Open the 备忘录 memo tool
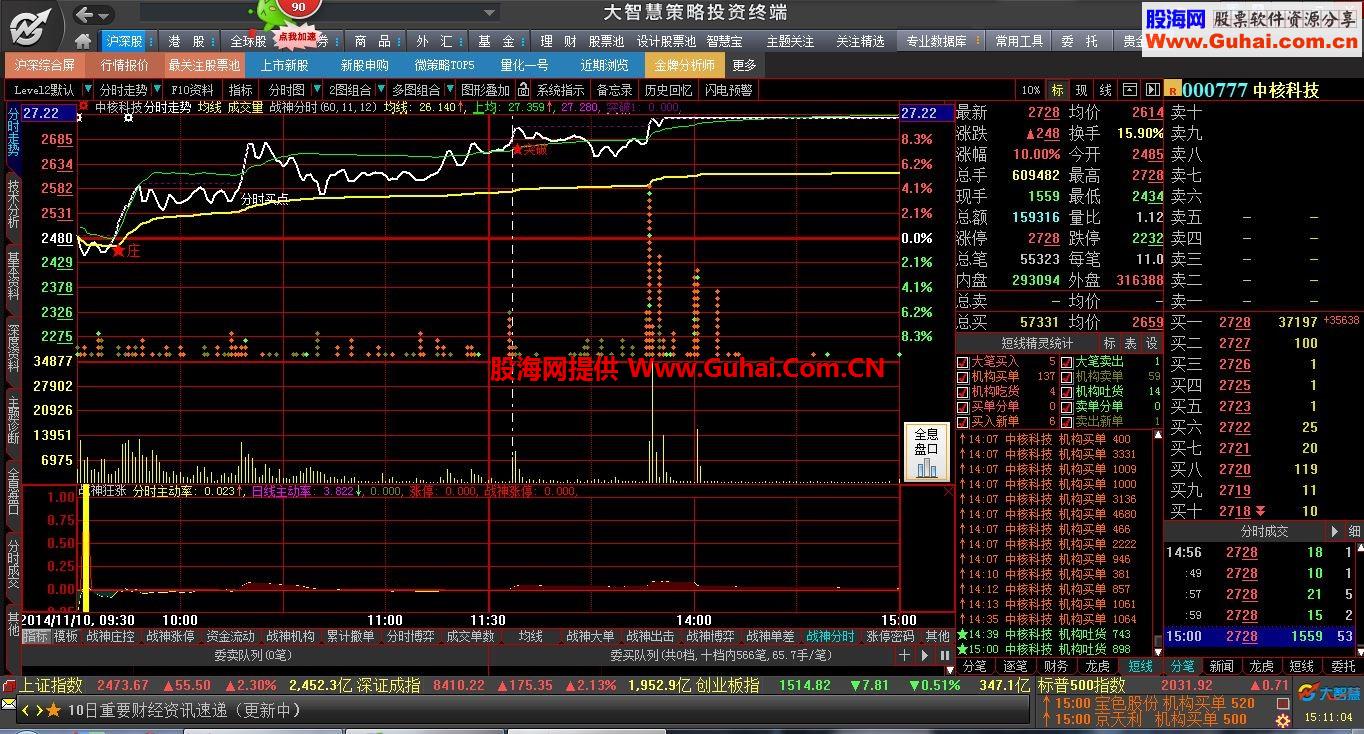 click(x=614, y=89)
